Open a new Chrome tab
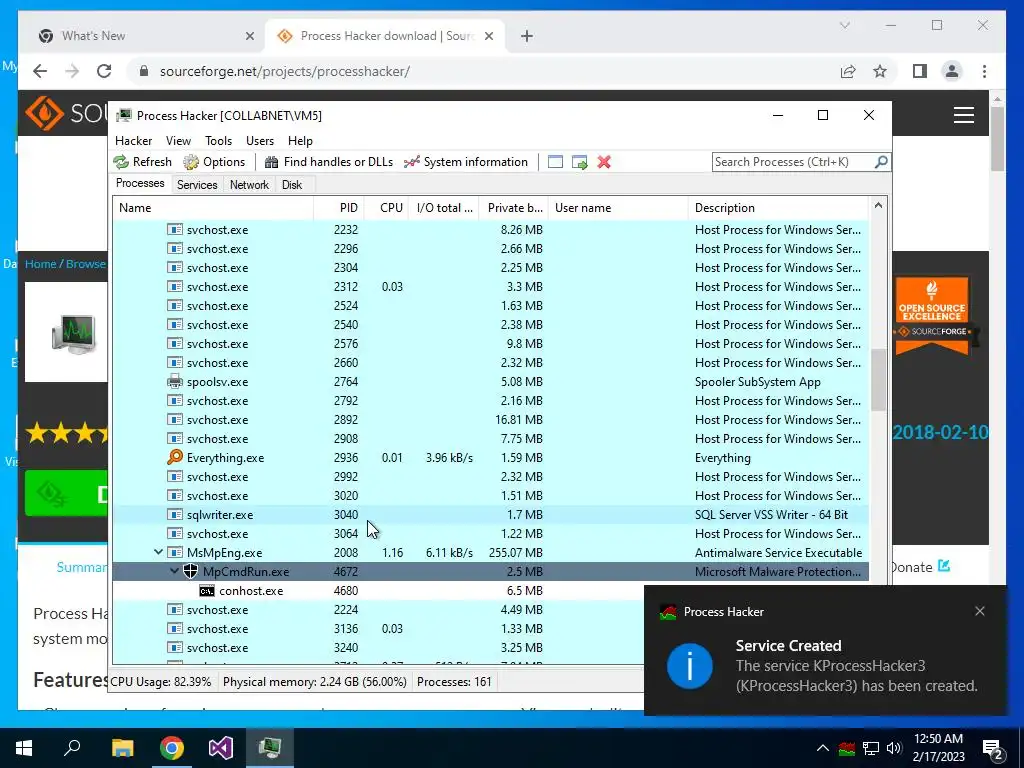Image resolution: width=1024 pixels, height=768 pixels. pos(527,36)
